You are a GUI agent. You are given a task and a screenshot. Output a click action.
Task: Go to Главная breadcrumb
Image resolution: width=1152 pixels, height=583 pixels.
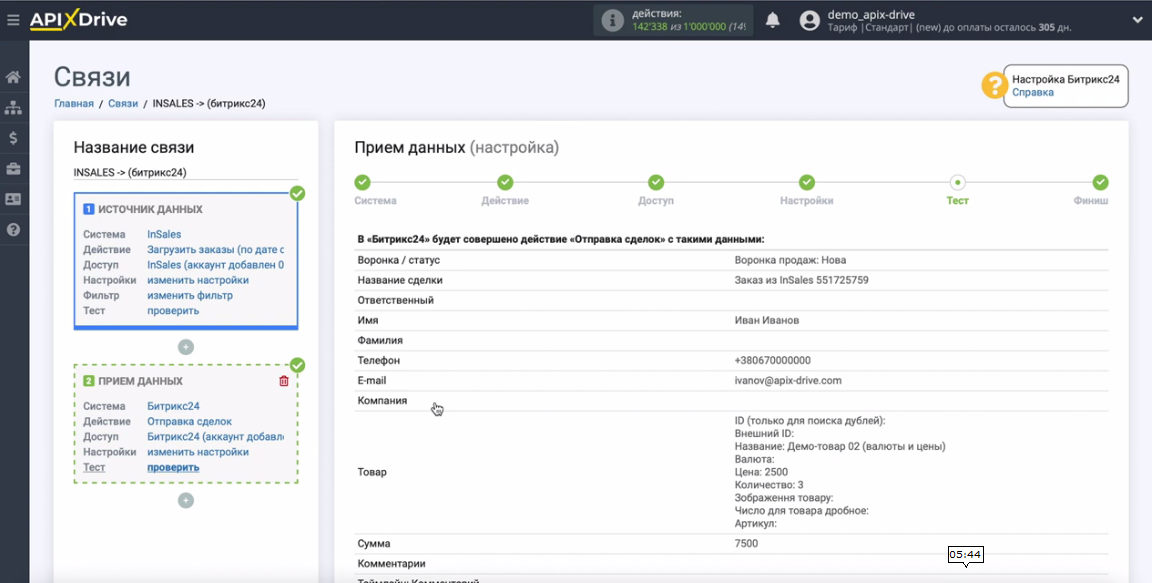pyautogui.click(x=74, y=104)
